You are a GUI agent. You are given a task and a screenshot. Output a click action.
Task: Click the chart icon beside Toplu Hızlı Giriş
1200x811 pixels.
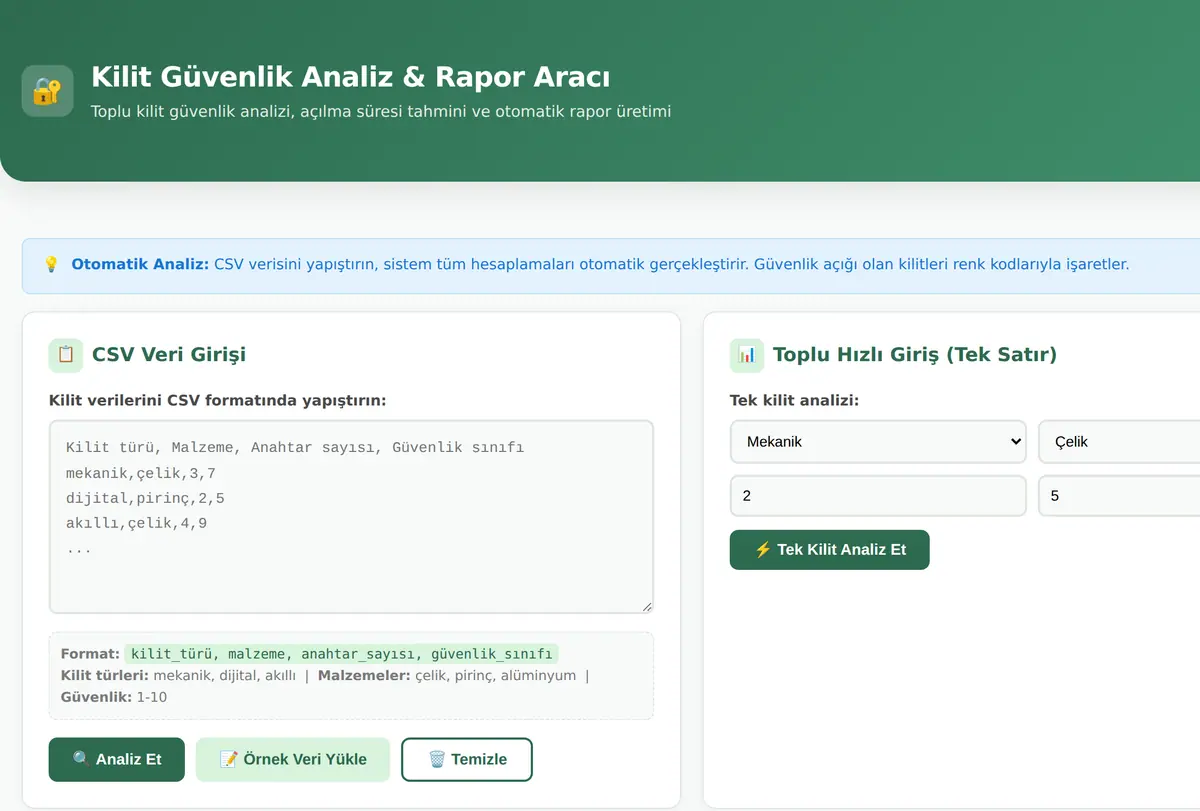(747, 355)
